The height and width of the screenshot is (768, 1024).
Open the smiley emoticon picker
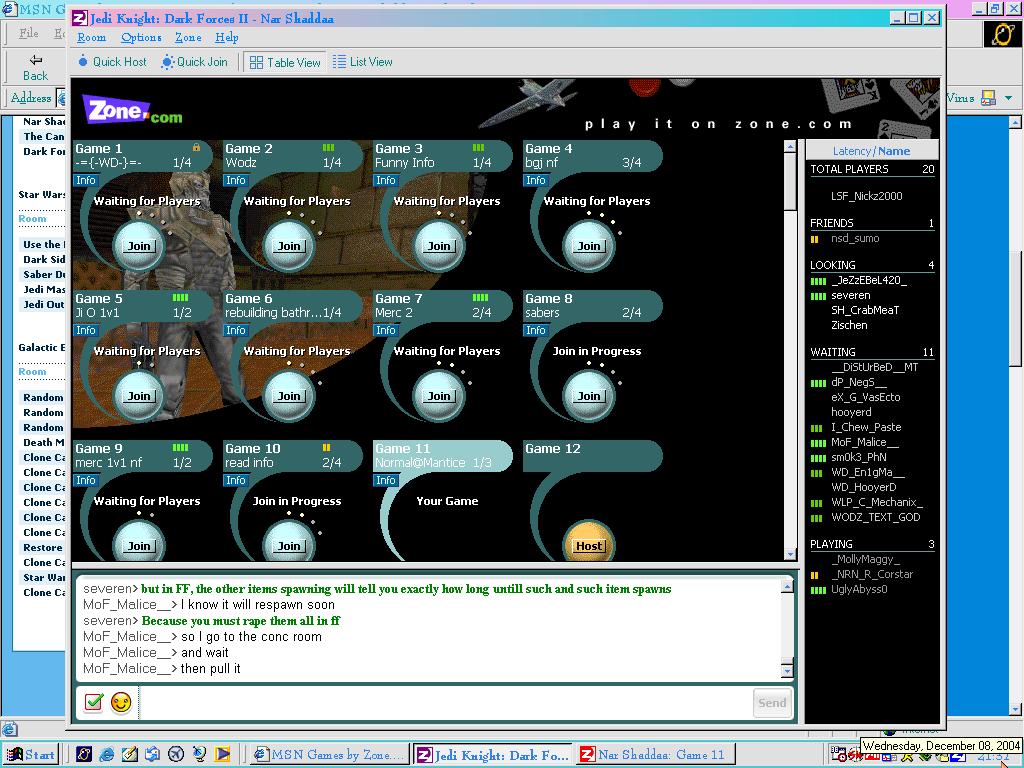[x=121, y=703]
